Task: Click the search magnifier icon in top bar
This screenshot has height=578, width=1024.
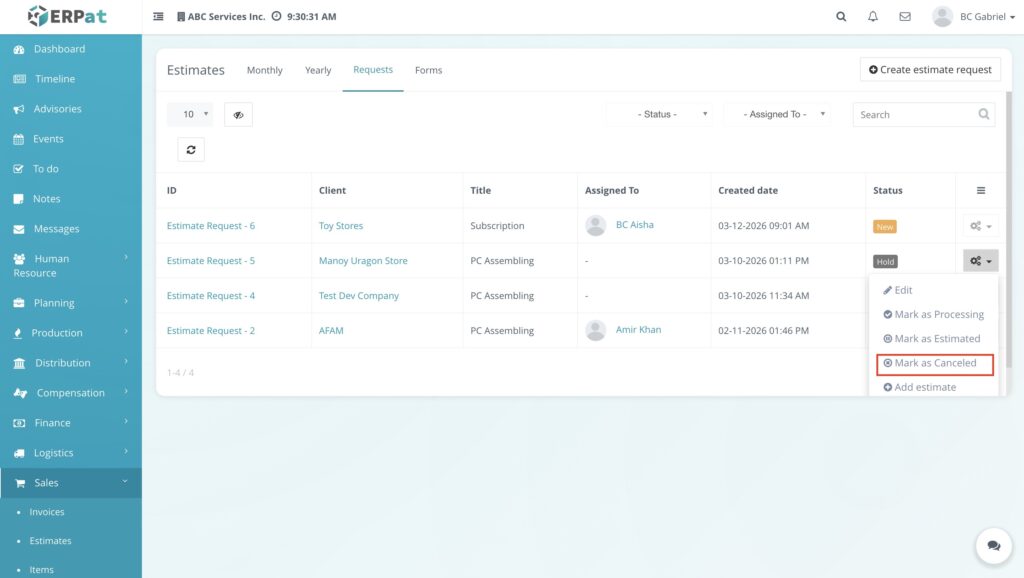Action: (x=841, y=17)
